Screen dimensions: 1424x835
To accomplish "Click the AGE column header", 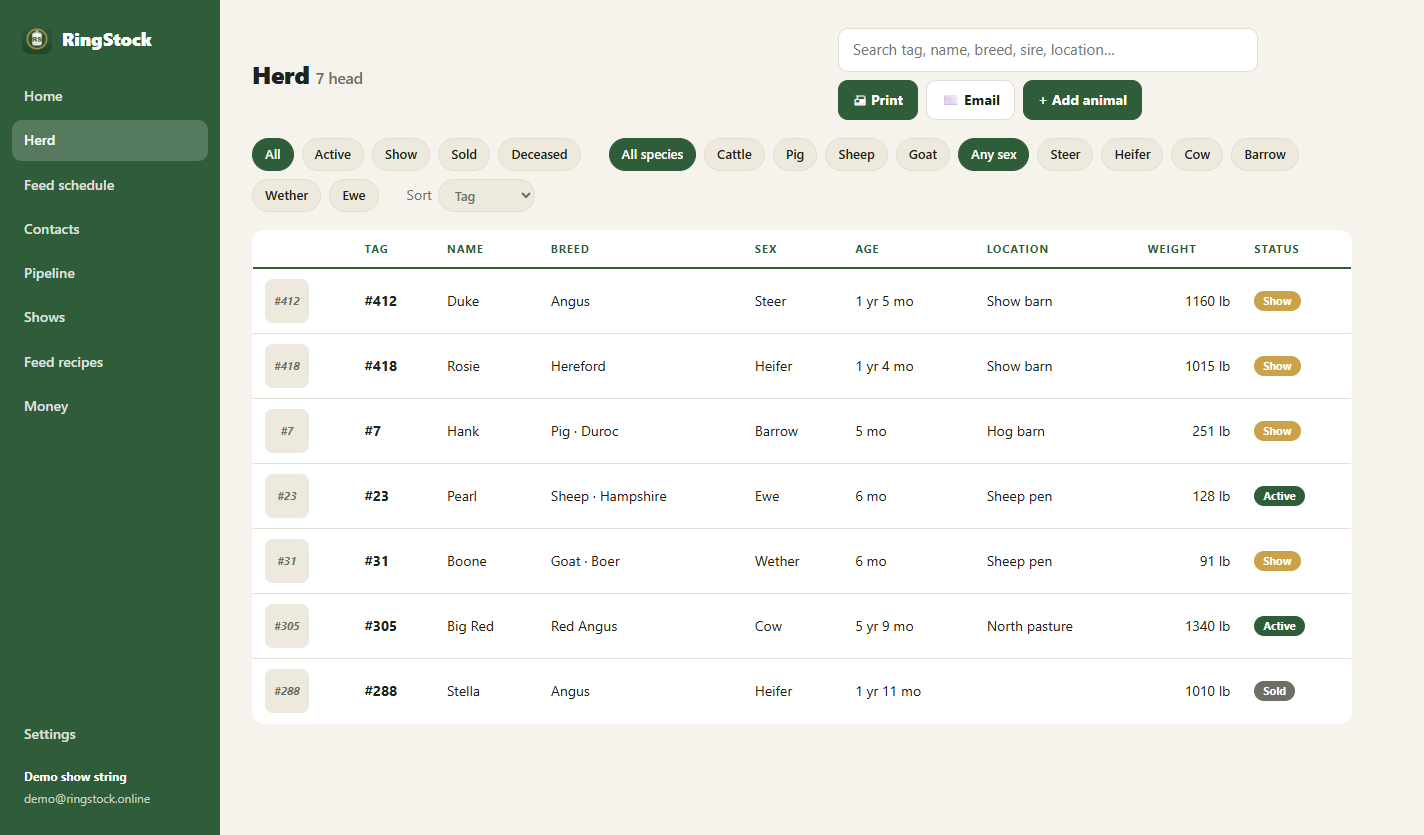I will click(867, 249).
